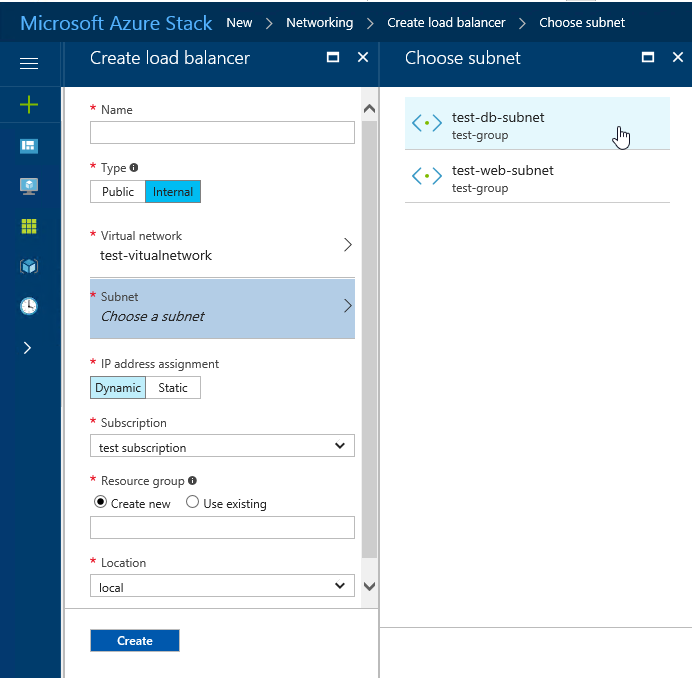Close the Choose subnet blade
This screenshot has height=678, width=692.
[x=677, y=57]
